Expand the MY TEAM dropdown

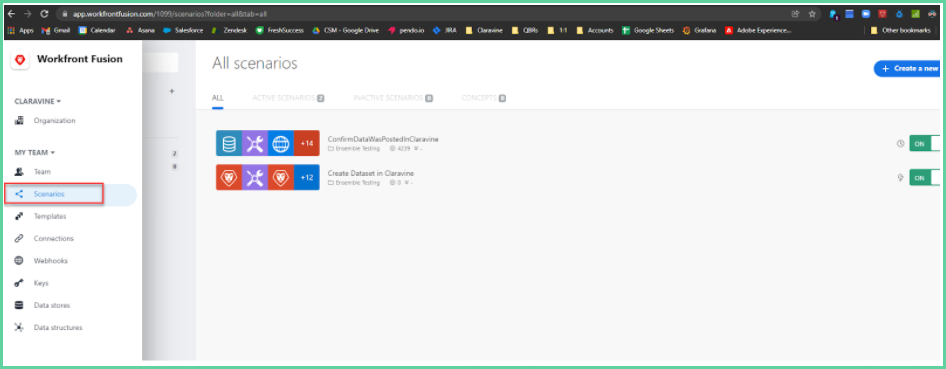[34, 153]
